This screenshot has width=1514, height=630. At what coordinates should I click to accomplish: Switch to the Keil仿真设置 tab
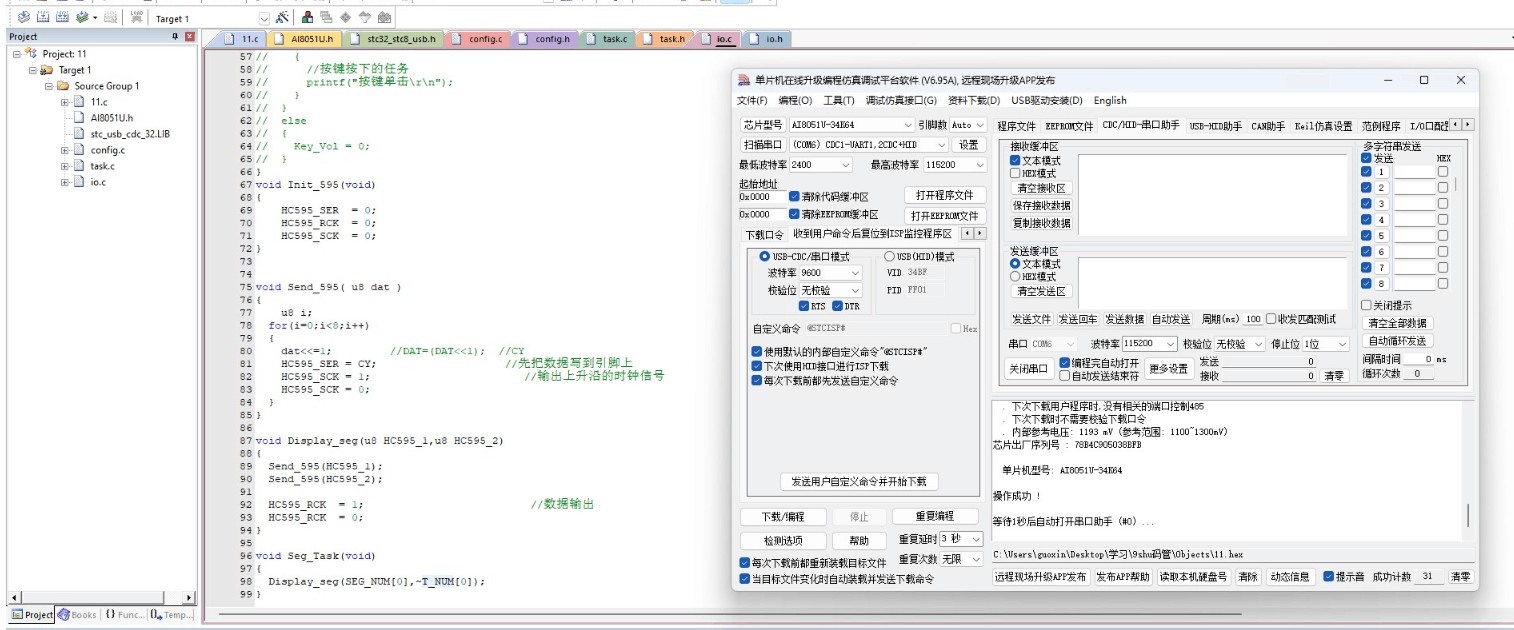(1322, 126)
